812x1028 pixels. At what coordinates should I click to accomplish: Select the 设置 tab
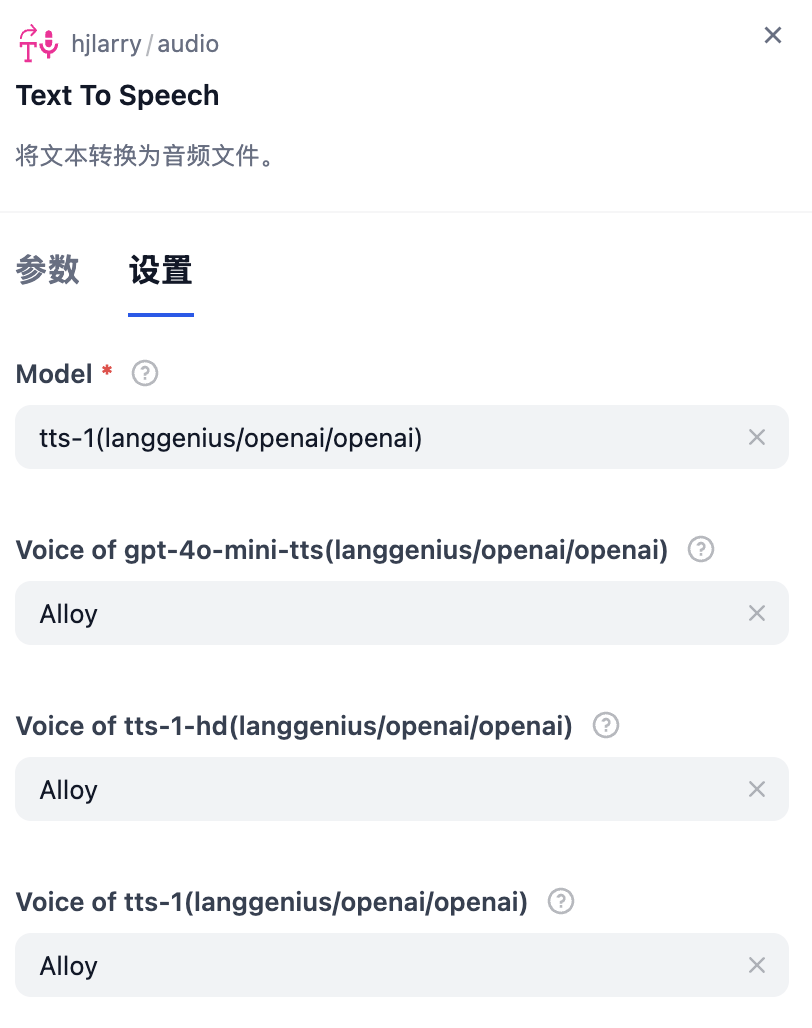160,271
